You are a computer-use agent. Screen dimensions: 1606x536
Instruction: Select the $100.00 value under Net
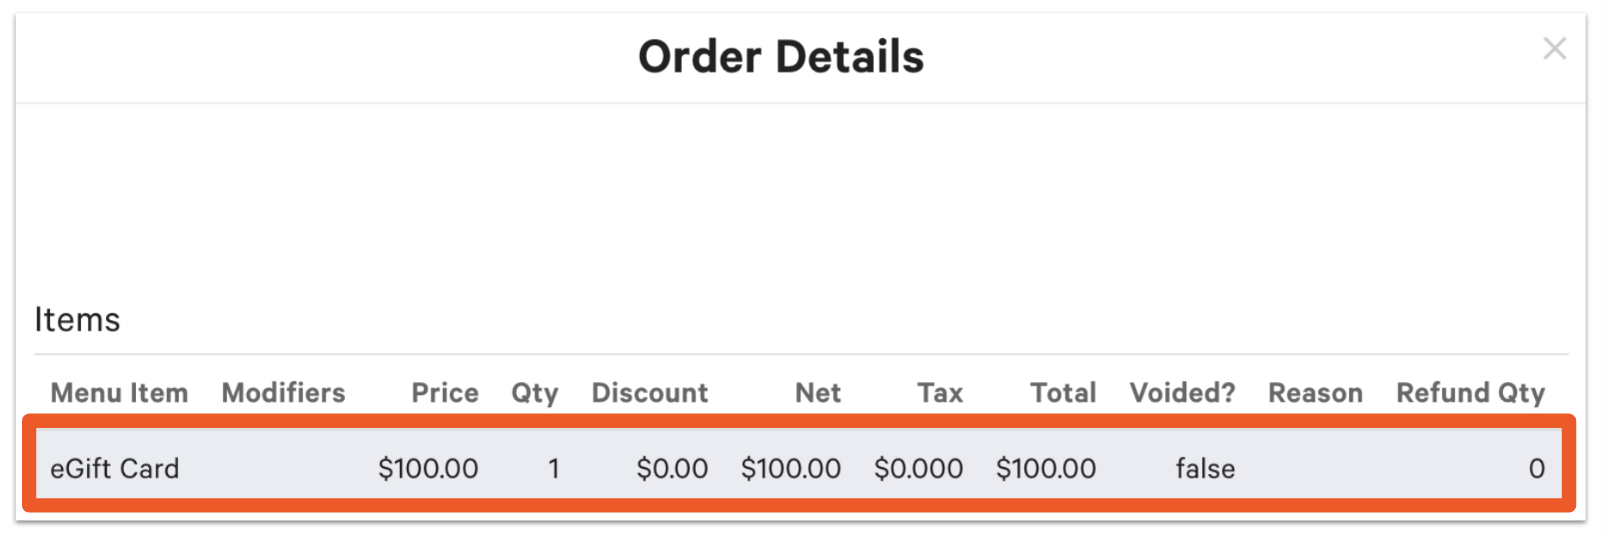pos(790,468)
